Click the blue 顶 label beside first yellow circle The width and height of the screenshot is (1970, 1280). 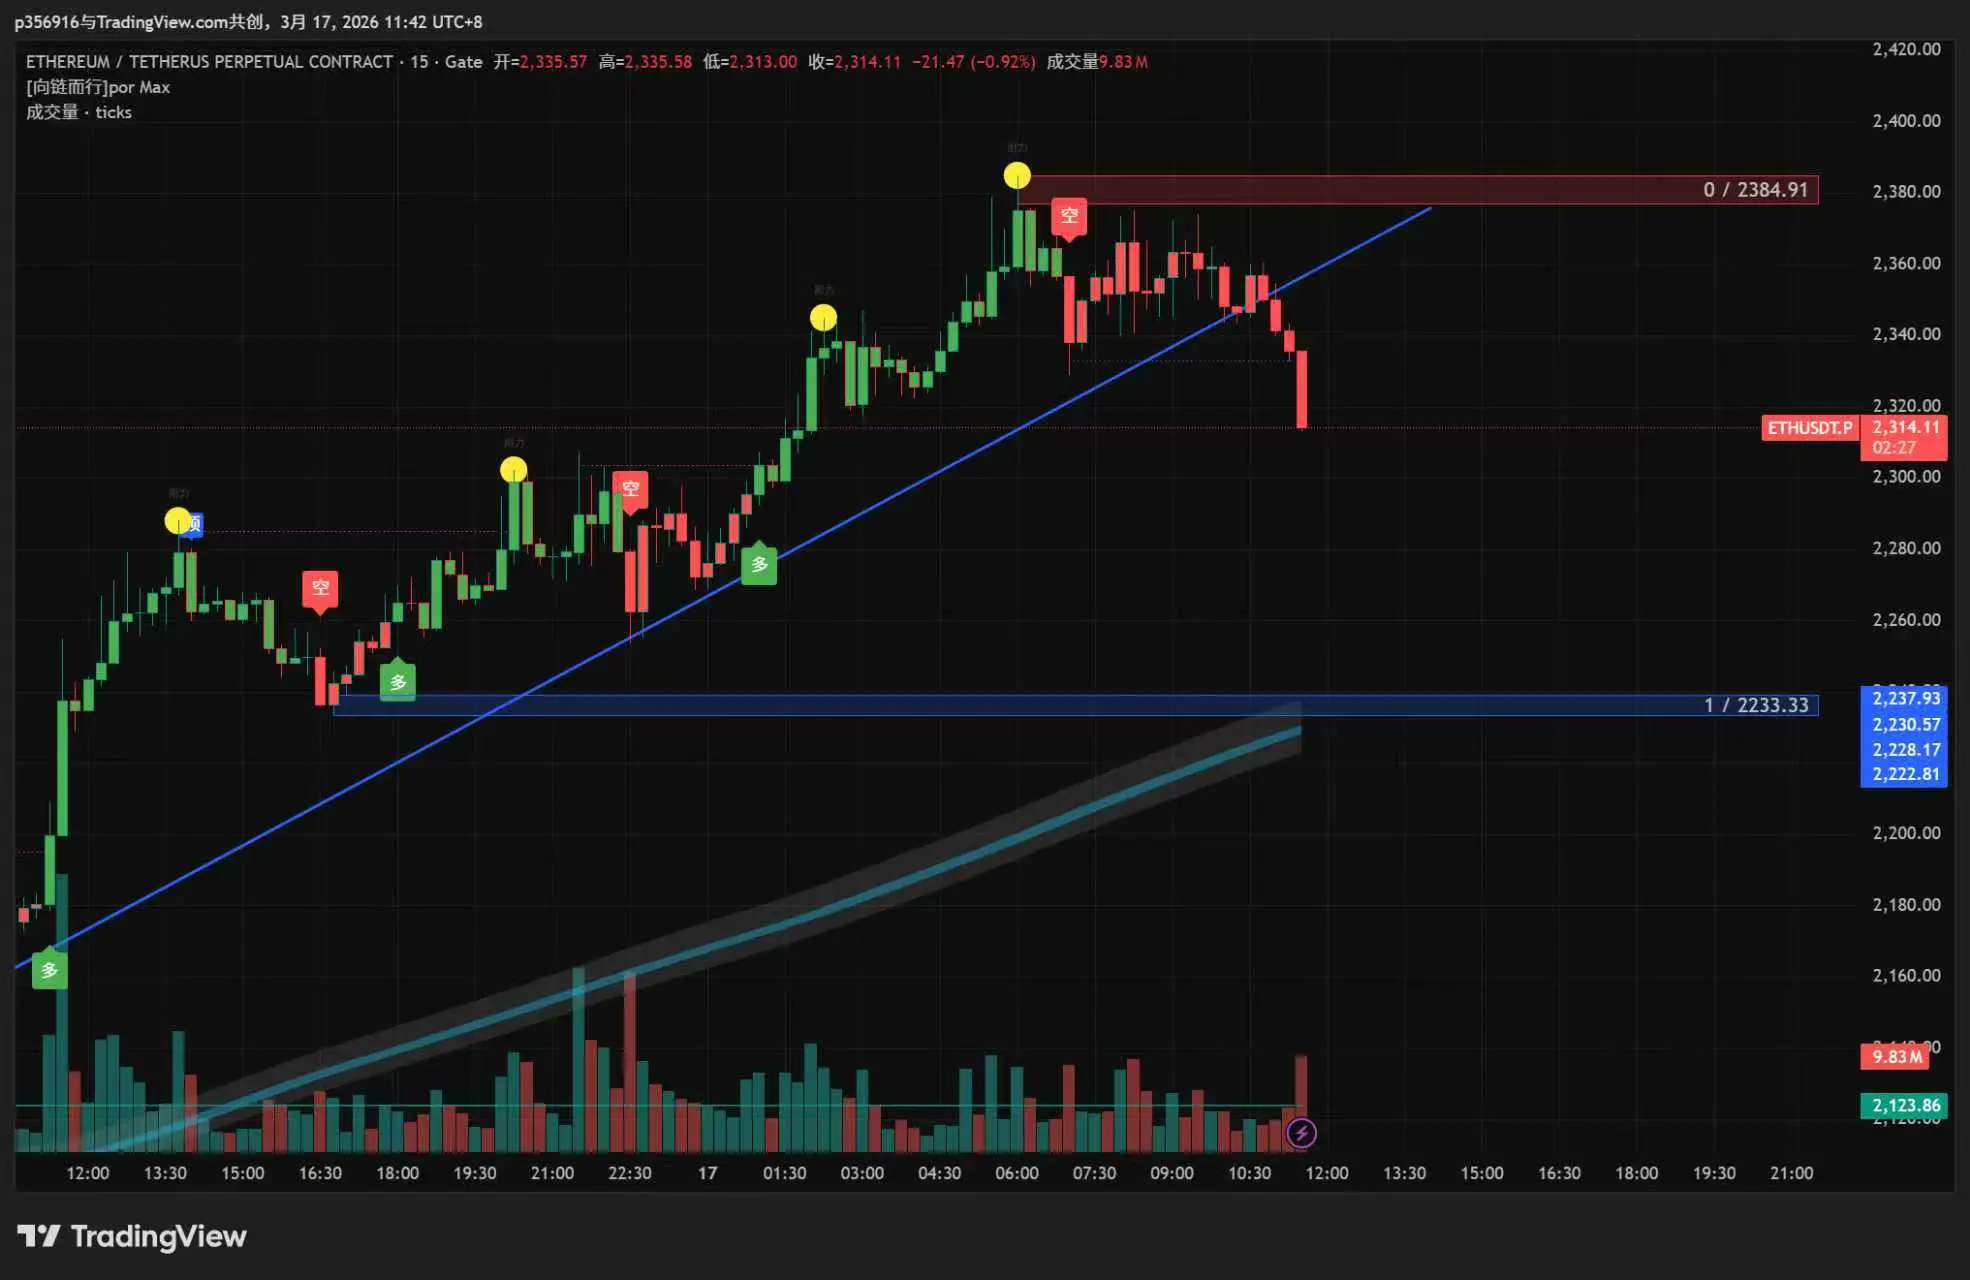pos(195,524)
